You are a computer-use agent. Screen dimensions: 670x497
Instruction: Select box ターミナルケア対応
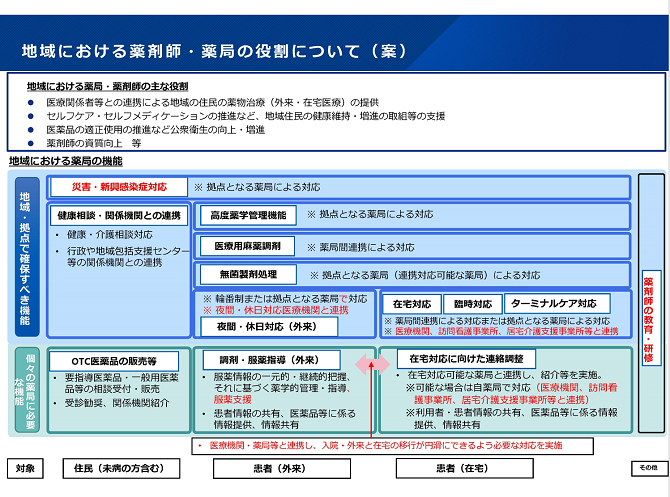(x=557, y=303)
